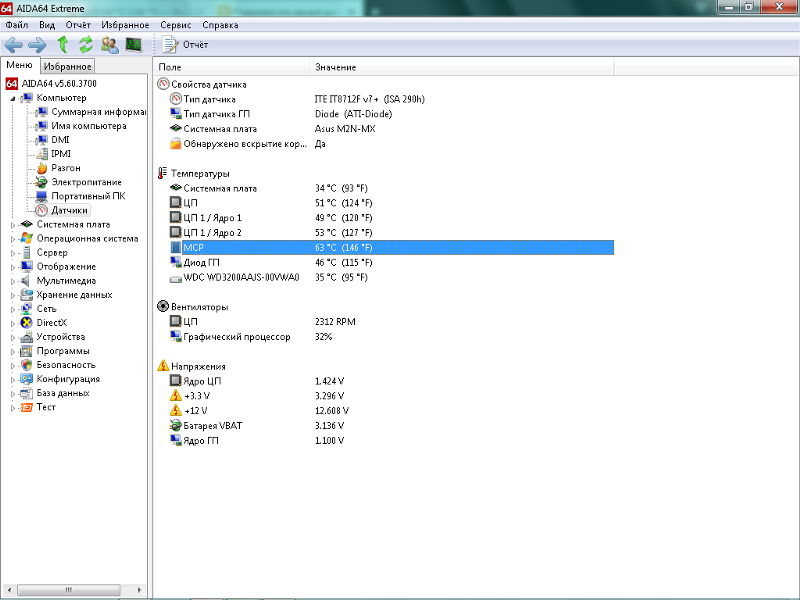The width and height of the screenshot is (800, 600).
Task: Open the Справка menu
Action: [x=220, y=25]
